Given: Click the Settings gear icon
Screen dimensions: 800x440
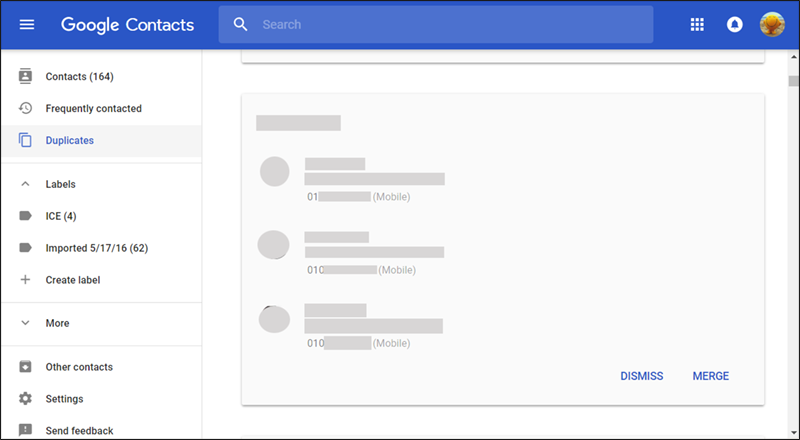Looking at the screenshot, I should click(x=26, y=399).
